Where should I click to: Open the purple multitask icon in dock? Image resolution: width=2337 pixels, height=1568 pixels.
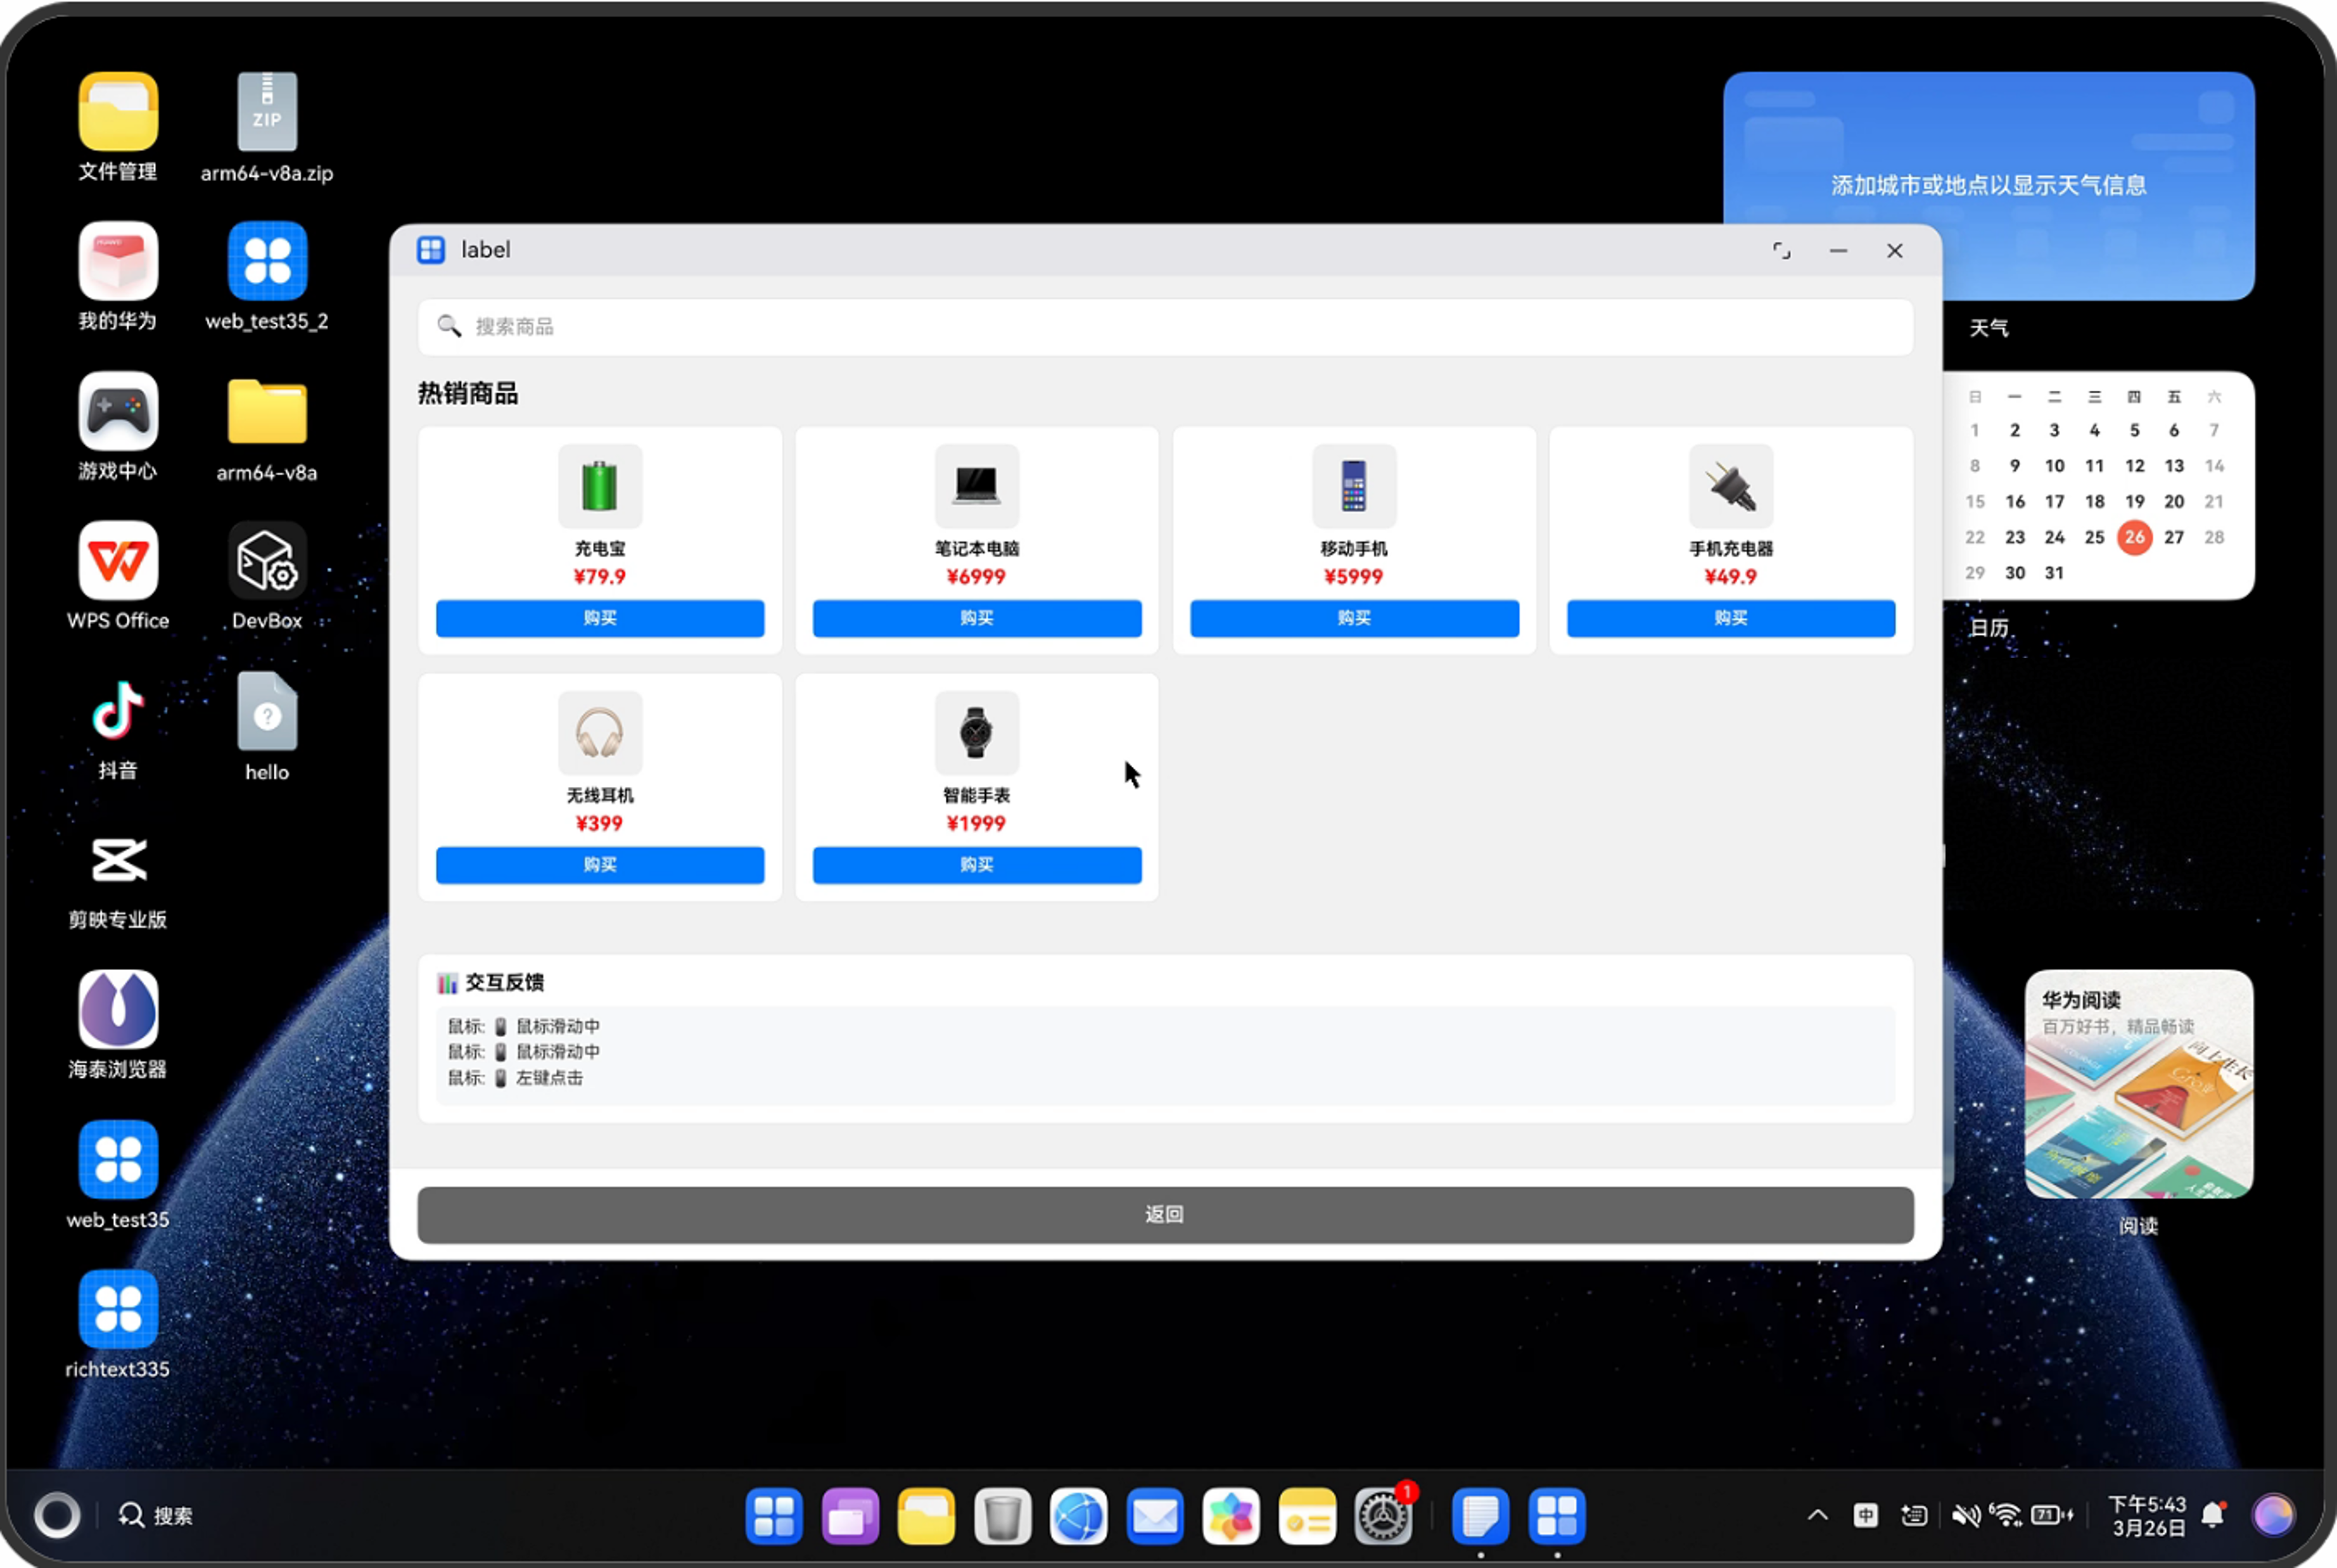pos(850,1516)
